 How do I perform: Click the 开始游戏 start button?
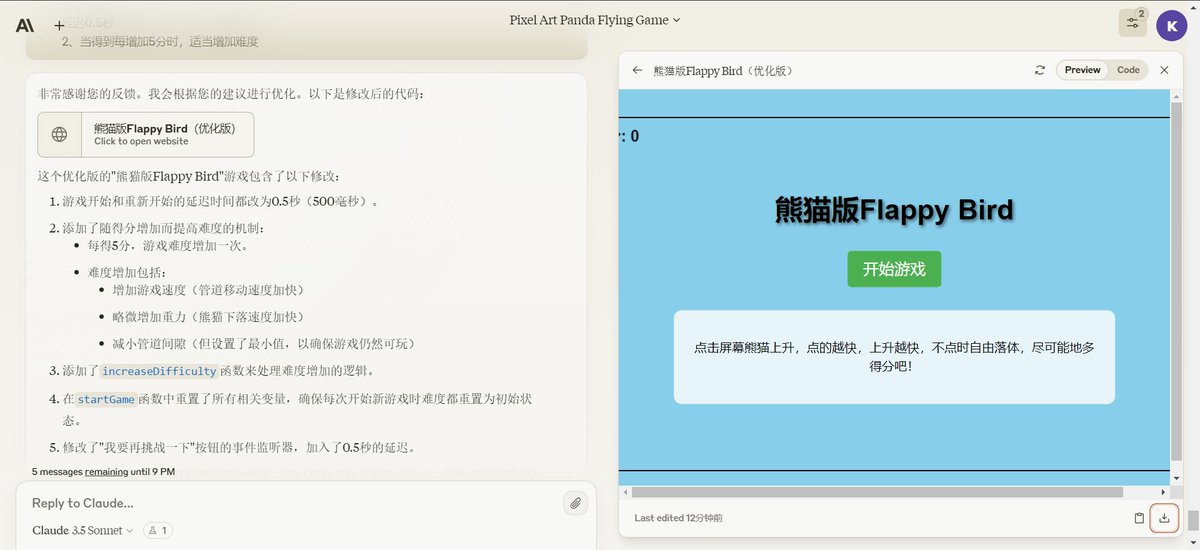coord(894,269)
